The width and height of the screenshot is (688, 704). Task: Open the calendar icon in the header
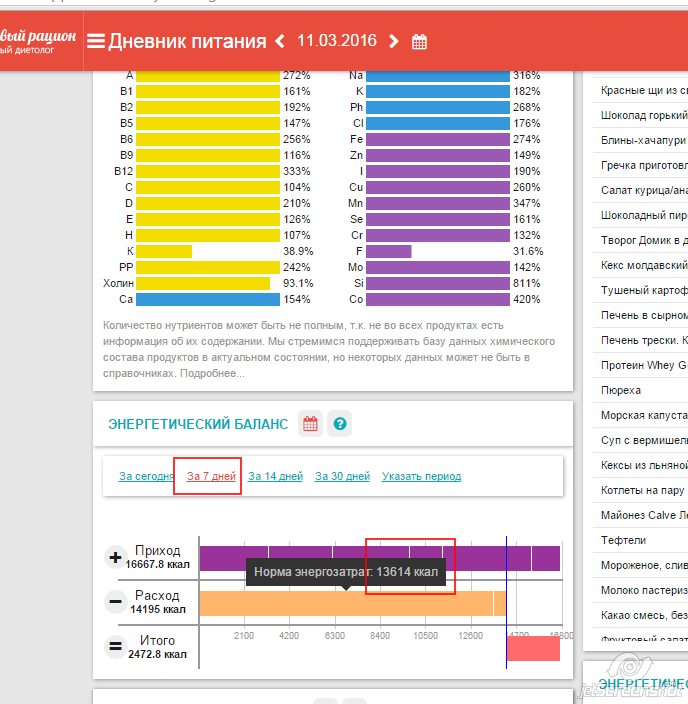tap(420, 42)
